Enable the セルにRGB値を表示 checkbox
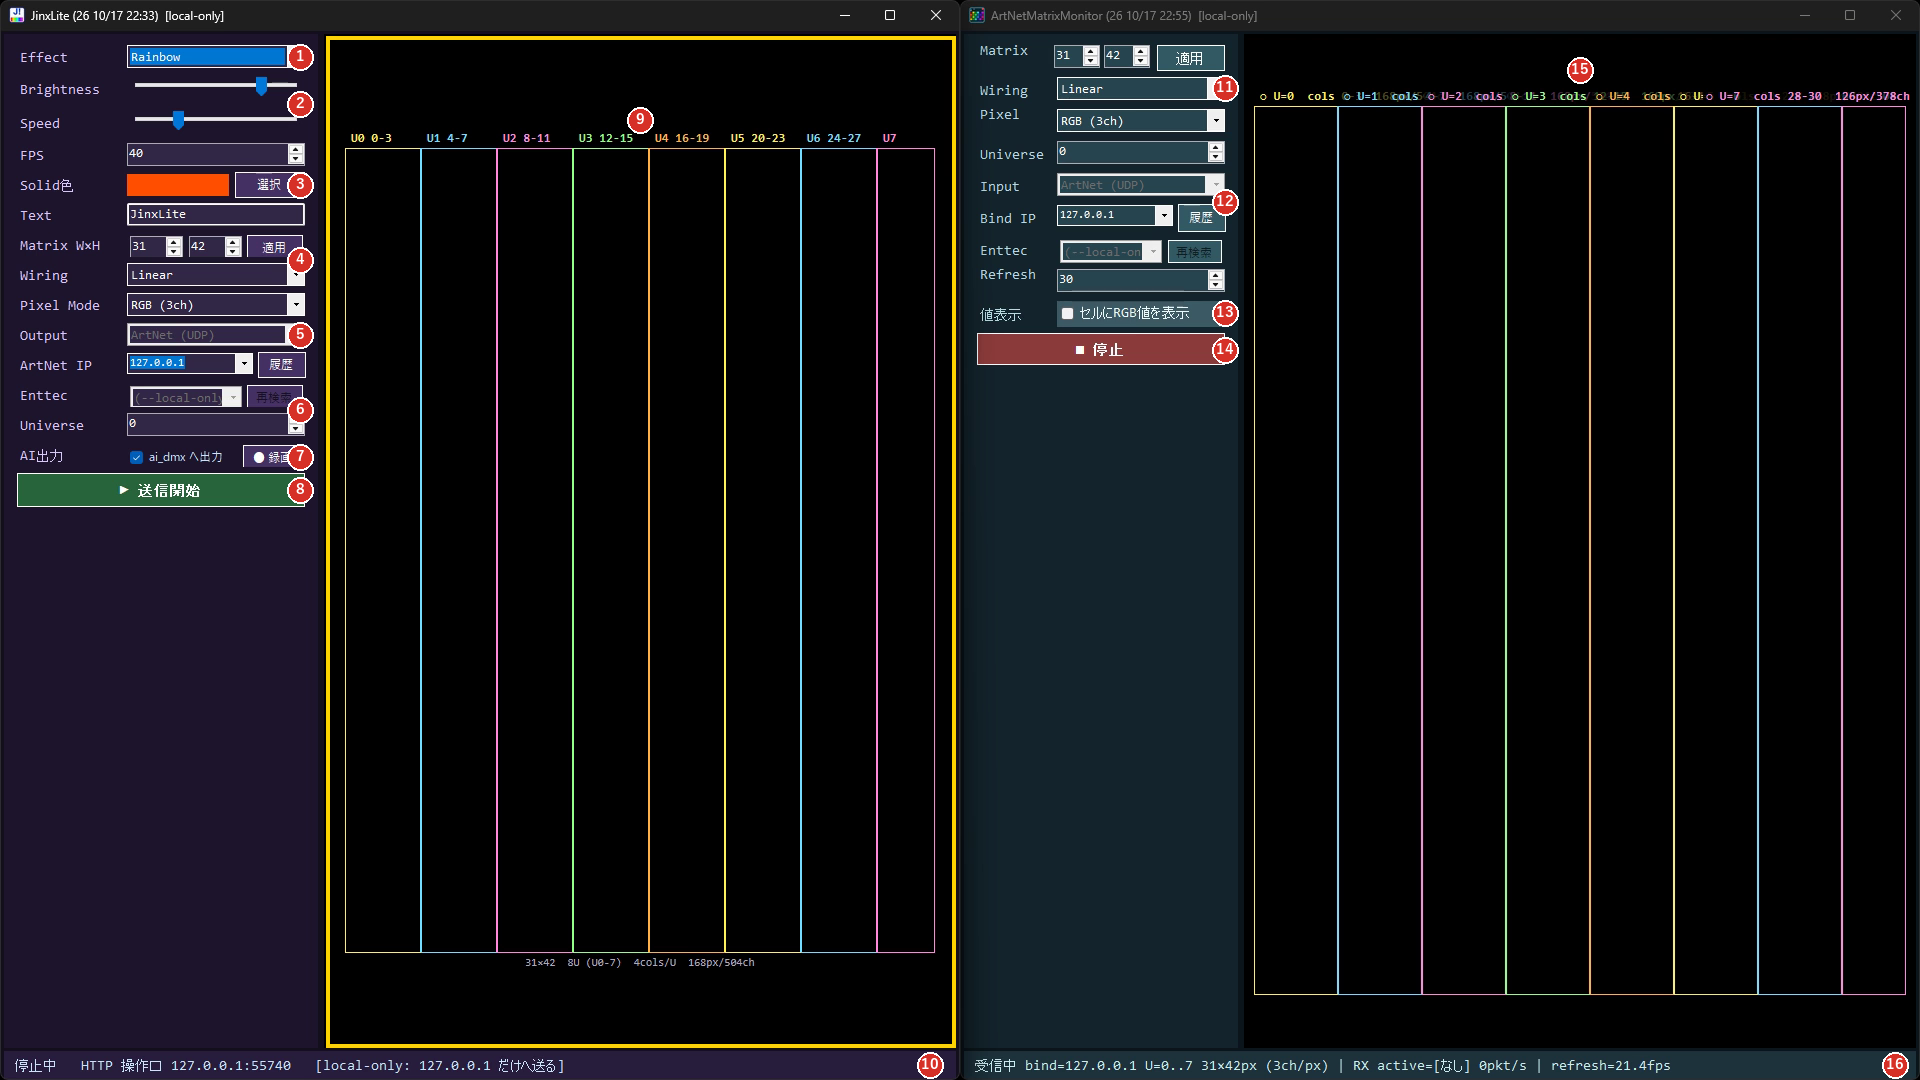The height and width of the screenshot is (1080, 1920). coord(1067,313)
